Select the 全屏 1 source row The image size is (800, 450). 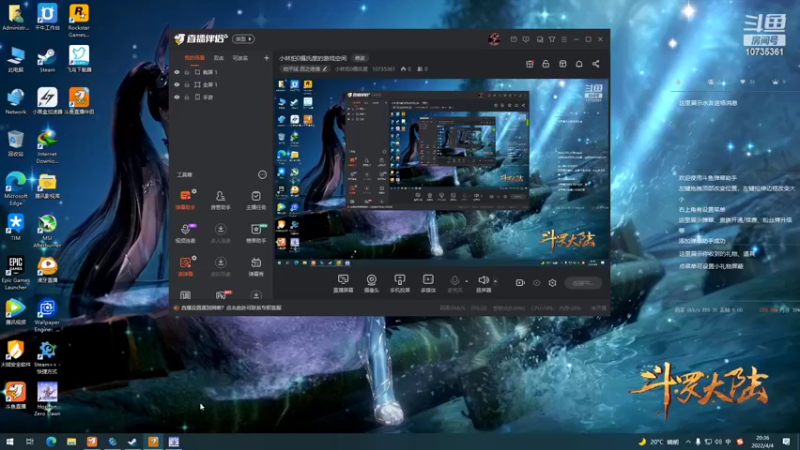[x=221, y=85]
